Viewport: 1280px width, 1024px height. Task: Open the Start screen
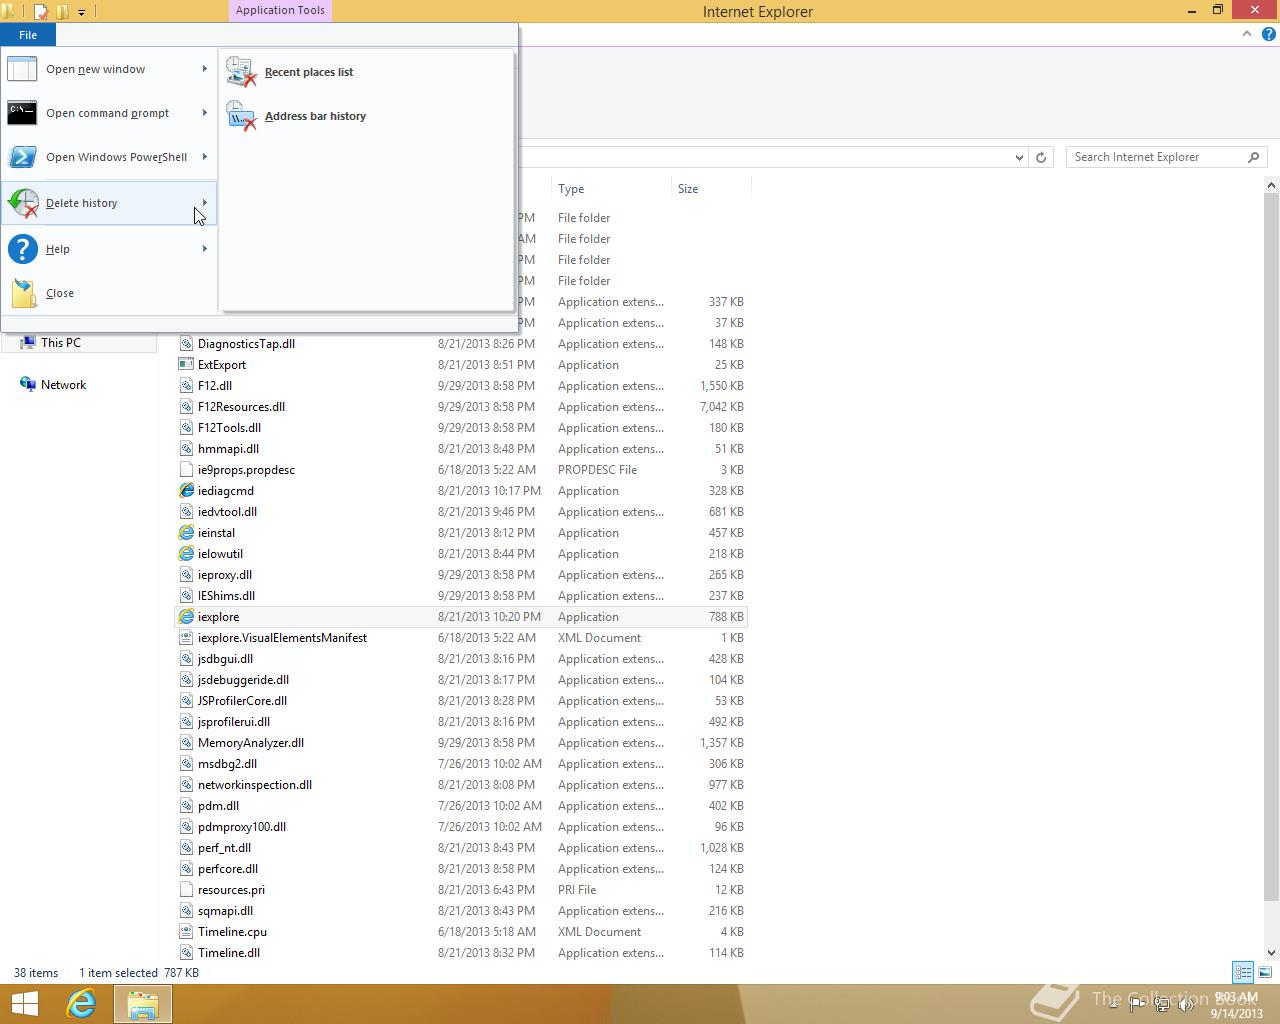24,1004
